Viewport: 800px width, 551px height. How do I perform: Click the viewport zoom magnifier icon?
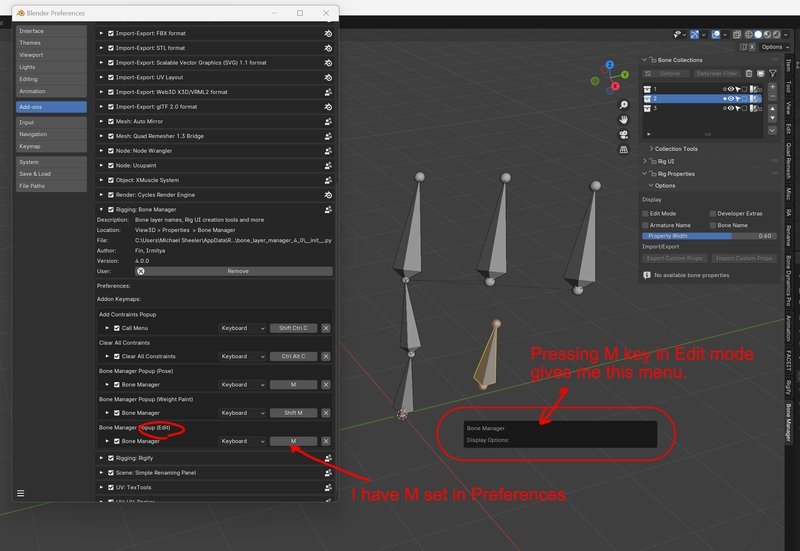pos(623,105)
